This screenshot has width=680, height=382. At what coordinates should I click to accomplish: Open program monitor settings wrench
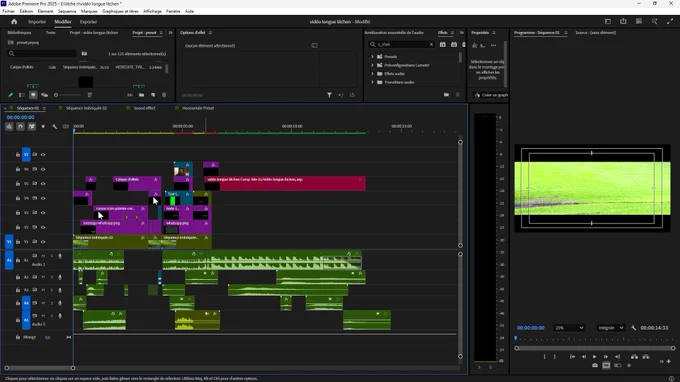click(x=634, y=328)
